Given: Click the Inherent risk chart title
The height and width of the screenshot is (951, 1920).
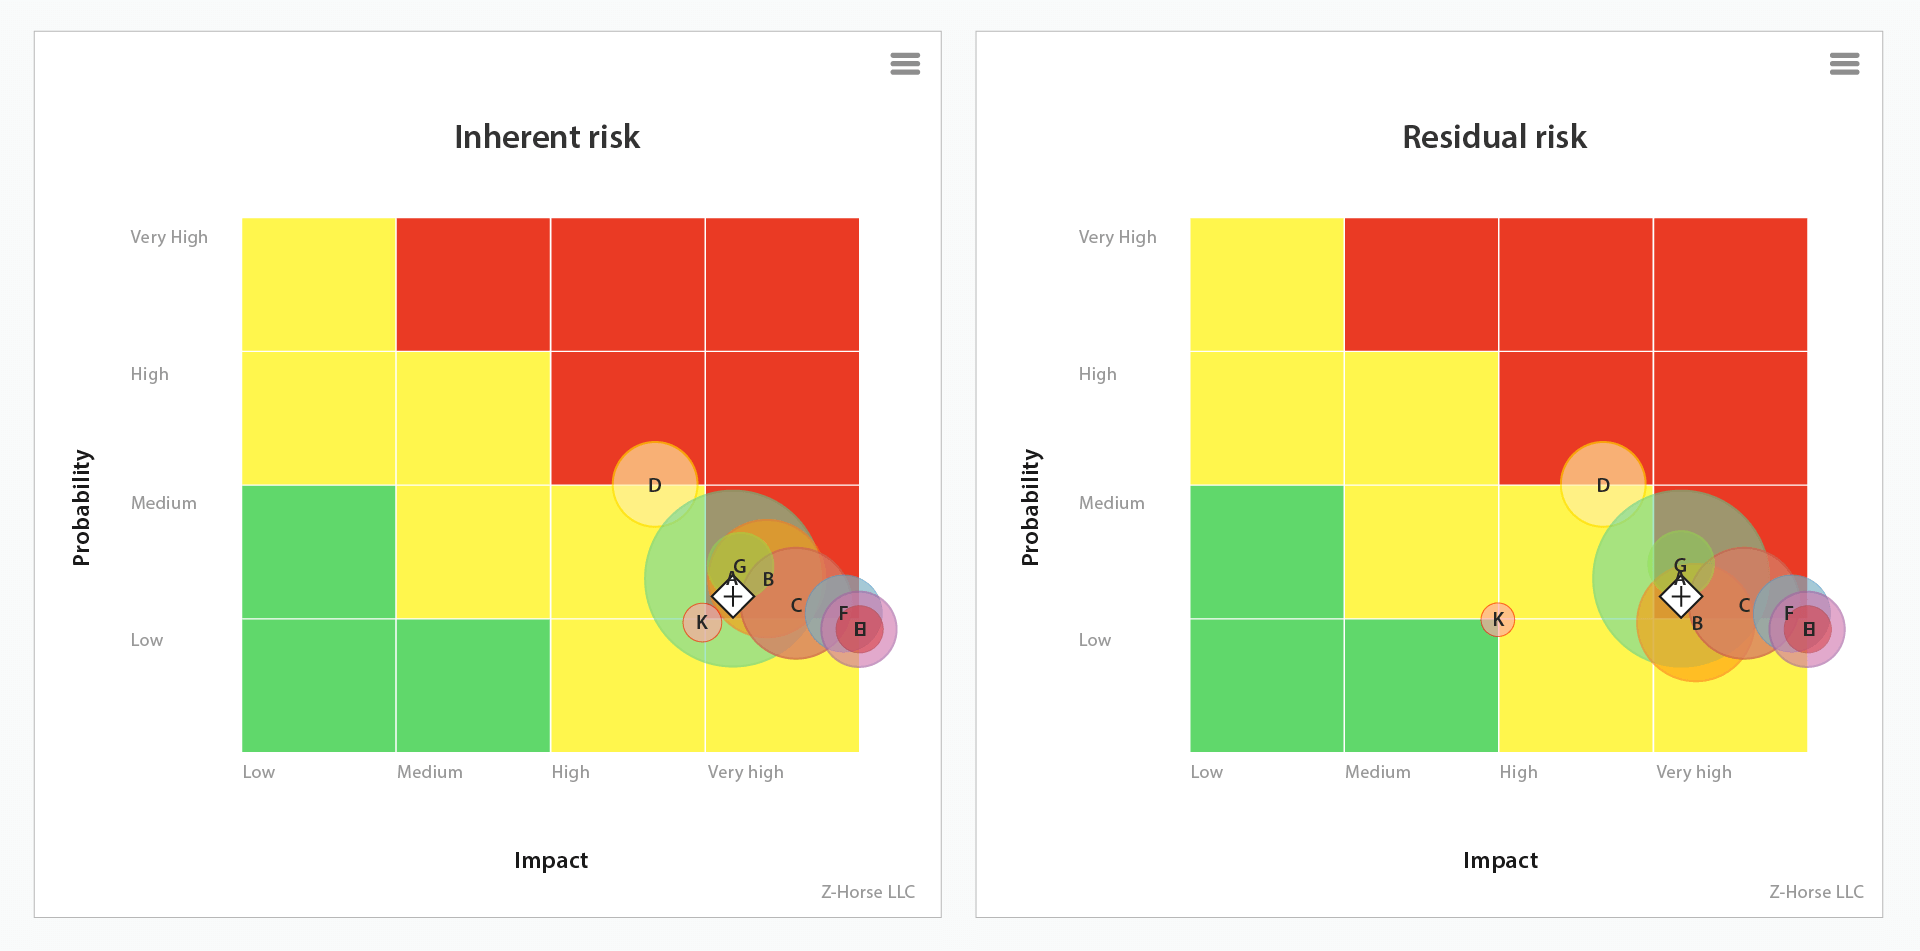Looking at the screenshot, I should (547, 137).
